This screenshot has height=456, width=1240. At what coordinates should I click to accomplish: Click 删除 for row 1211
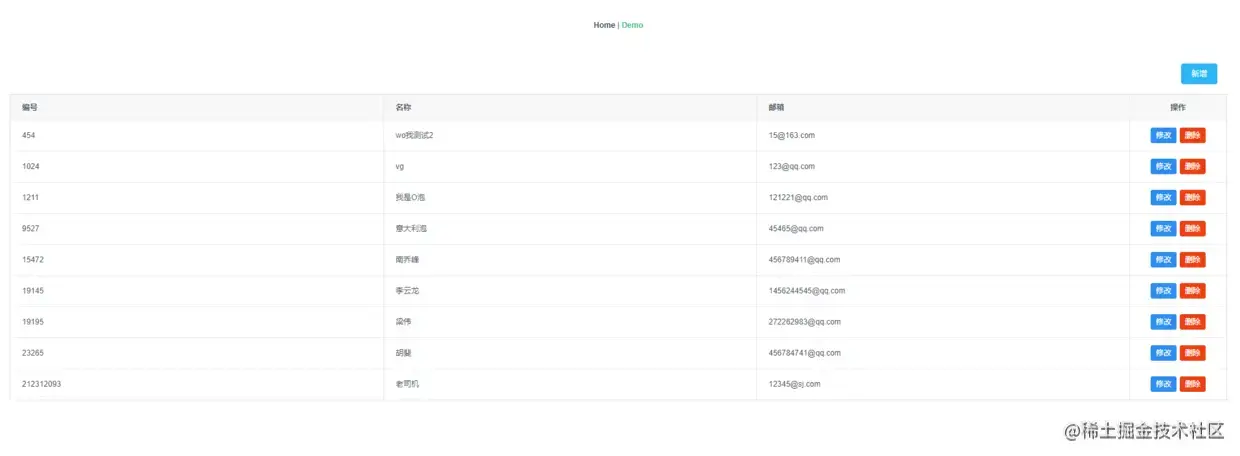[1192, 197]
